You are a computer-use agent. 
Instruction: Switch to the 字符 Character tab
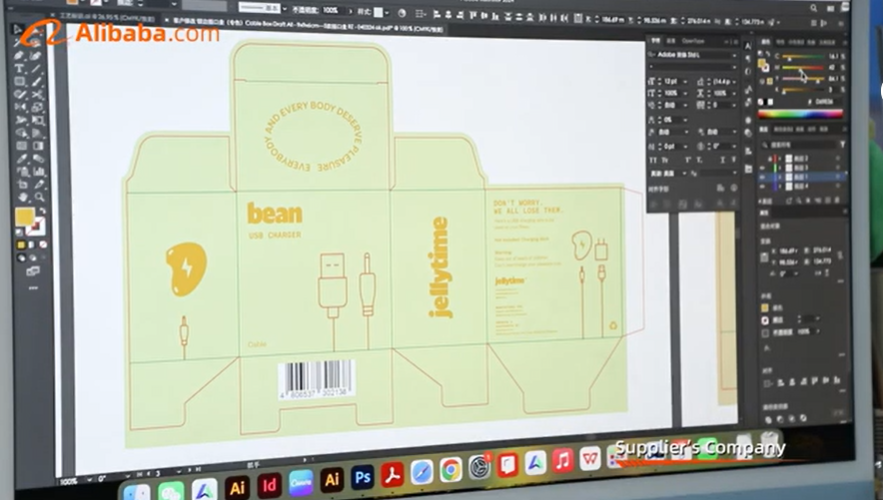(x=655, y=41)
